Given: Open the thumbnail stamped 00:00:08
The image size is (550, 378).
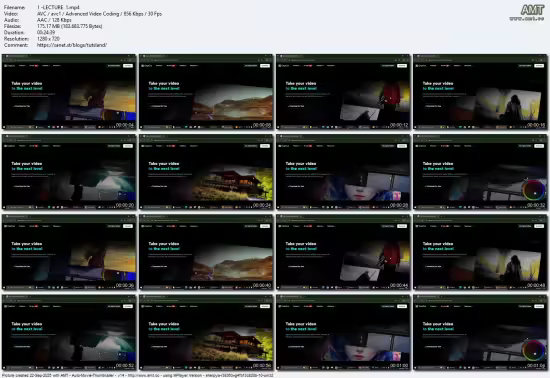Looking at the screenshot, I should [206, 92].
